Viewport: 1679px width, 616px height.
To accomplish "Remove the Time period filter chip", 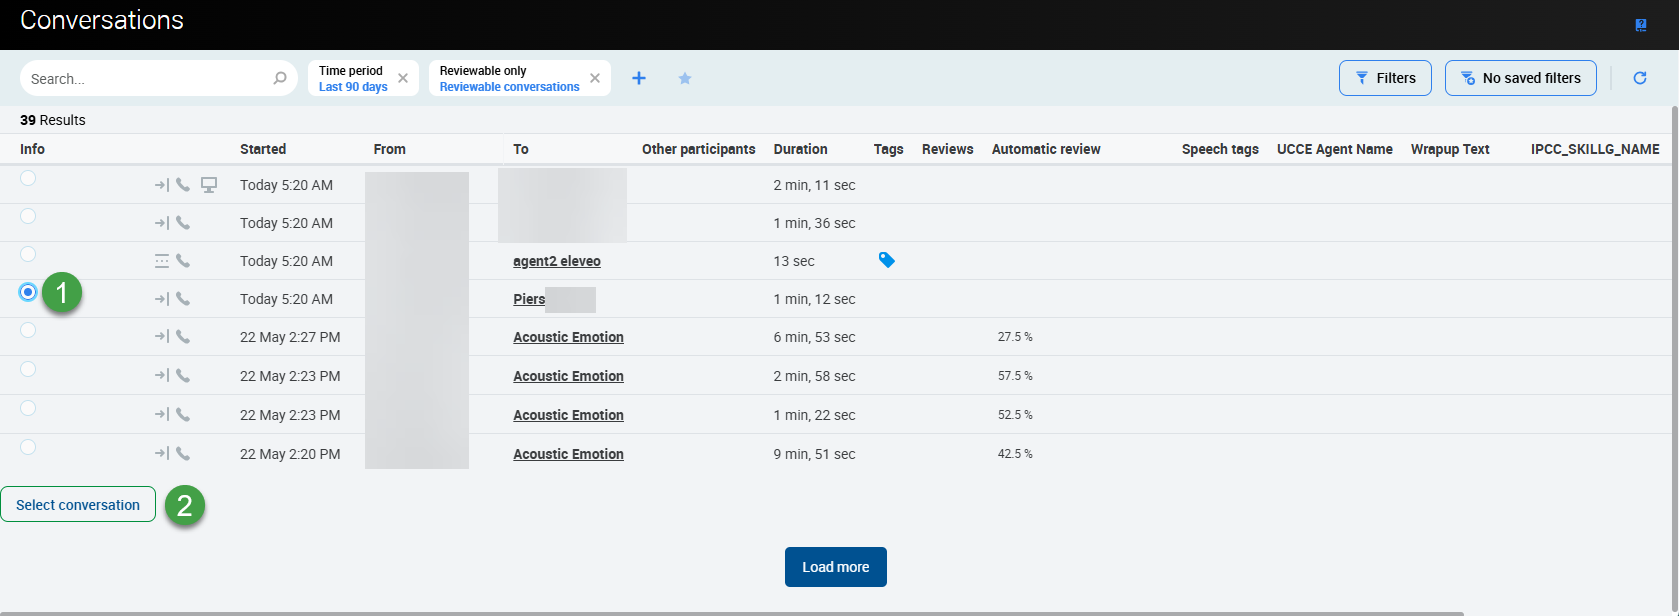I will 403,78.
